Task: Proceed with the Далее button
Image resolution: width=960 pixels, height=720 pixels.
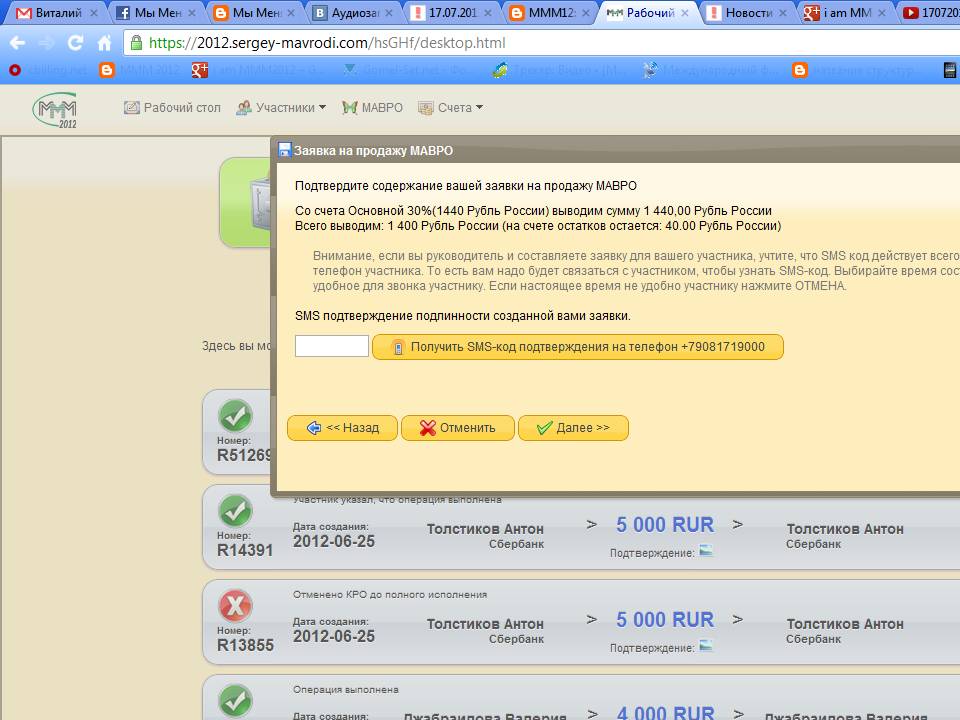Action: [573, 427]
